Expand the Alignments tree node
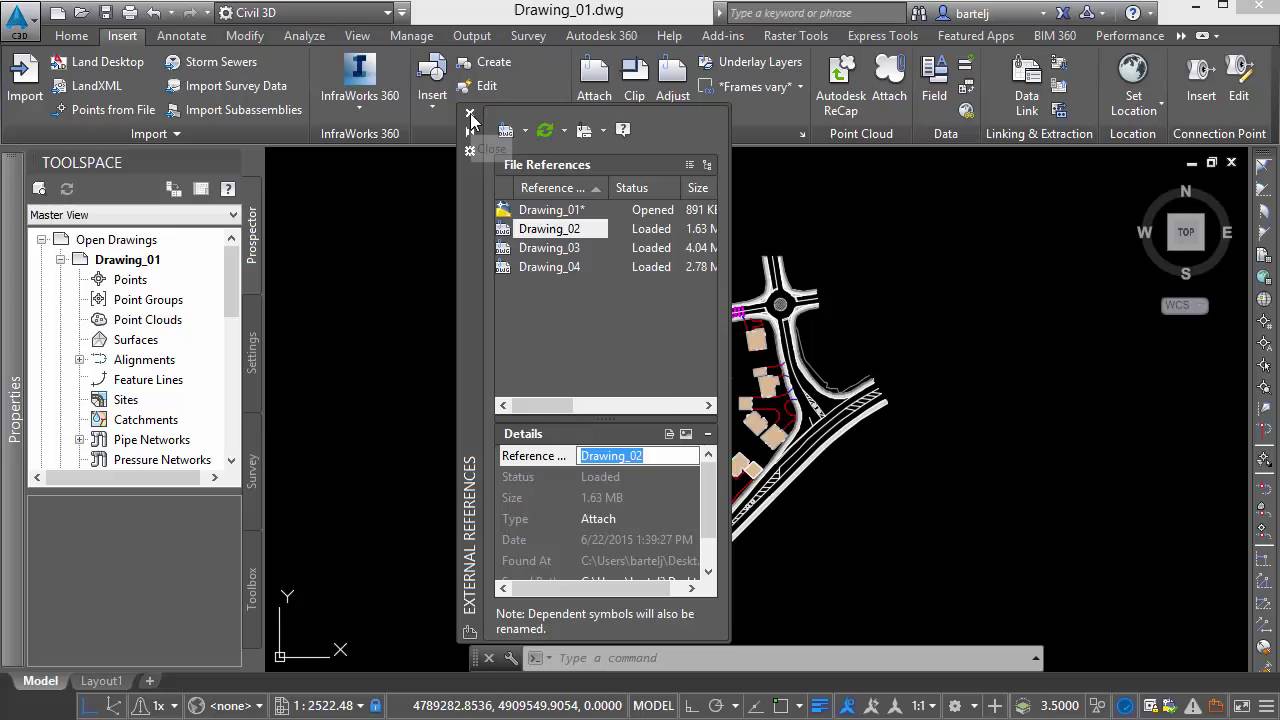This screenshot has width=1280, height=720. [79, 359]
